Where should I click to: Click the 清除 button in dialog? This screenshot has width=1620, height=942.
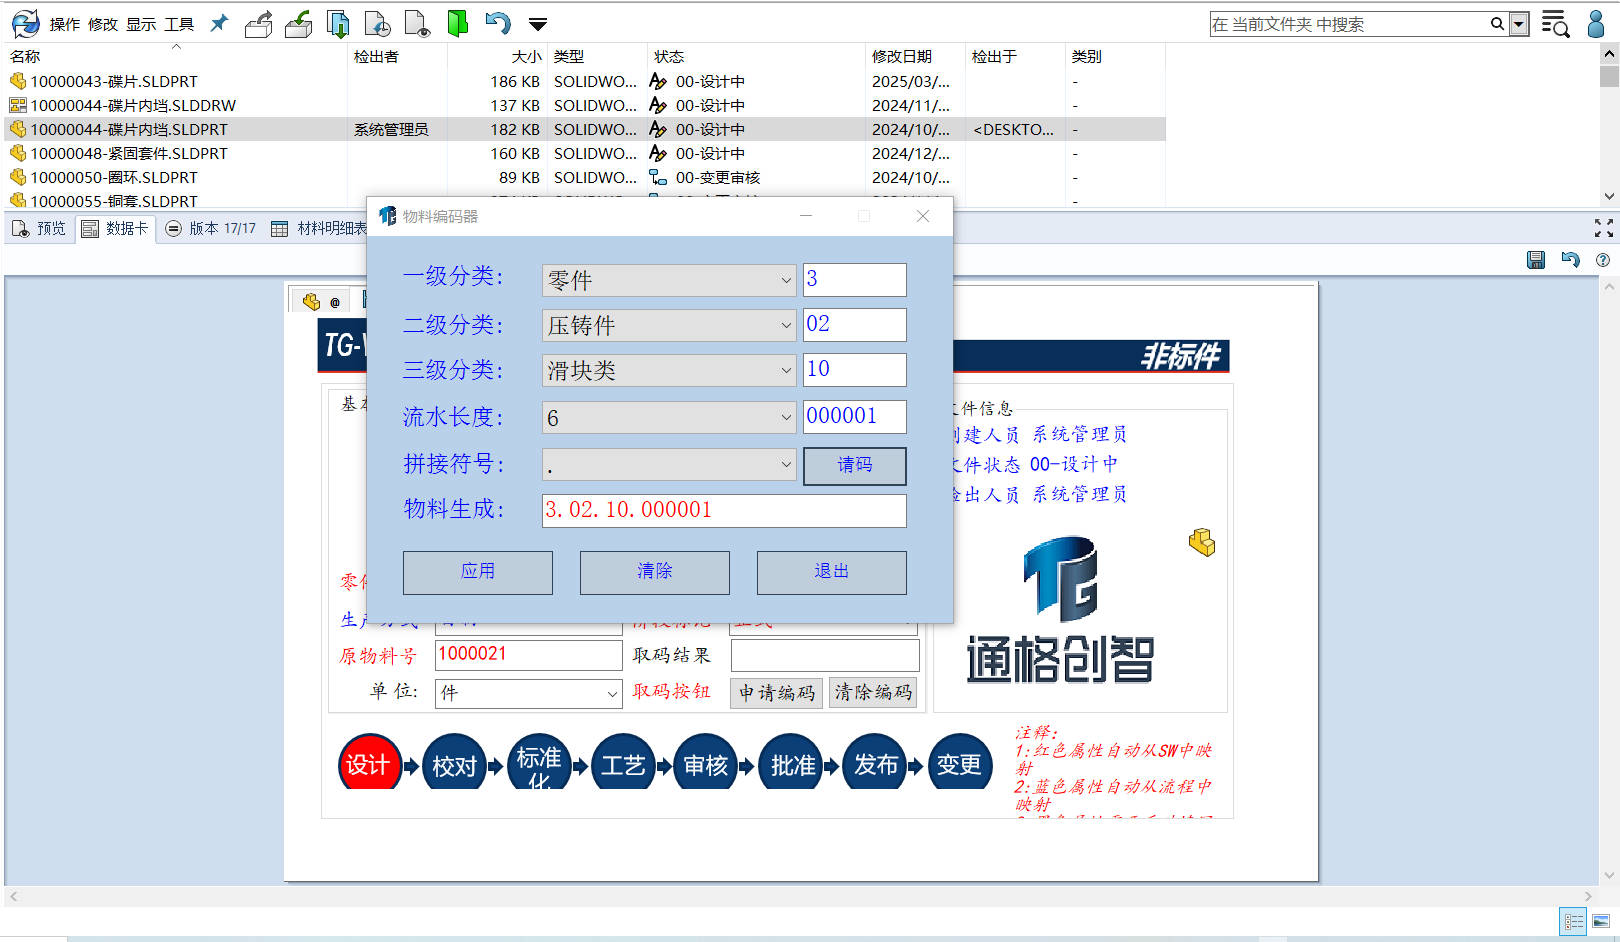(654, 572)
